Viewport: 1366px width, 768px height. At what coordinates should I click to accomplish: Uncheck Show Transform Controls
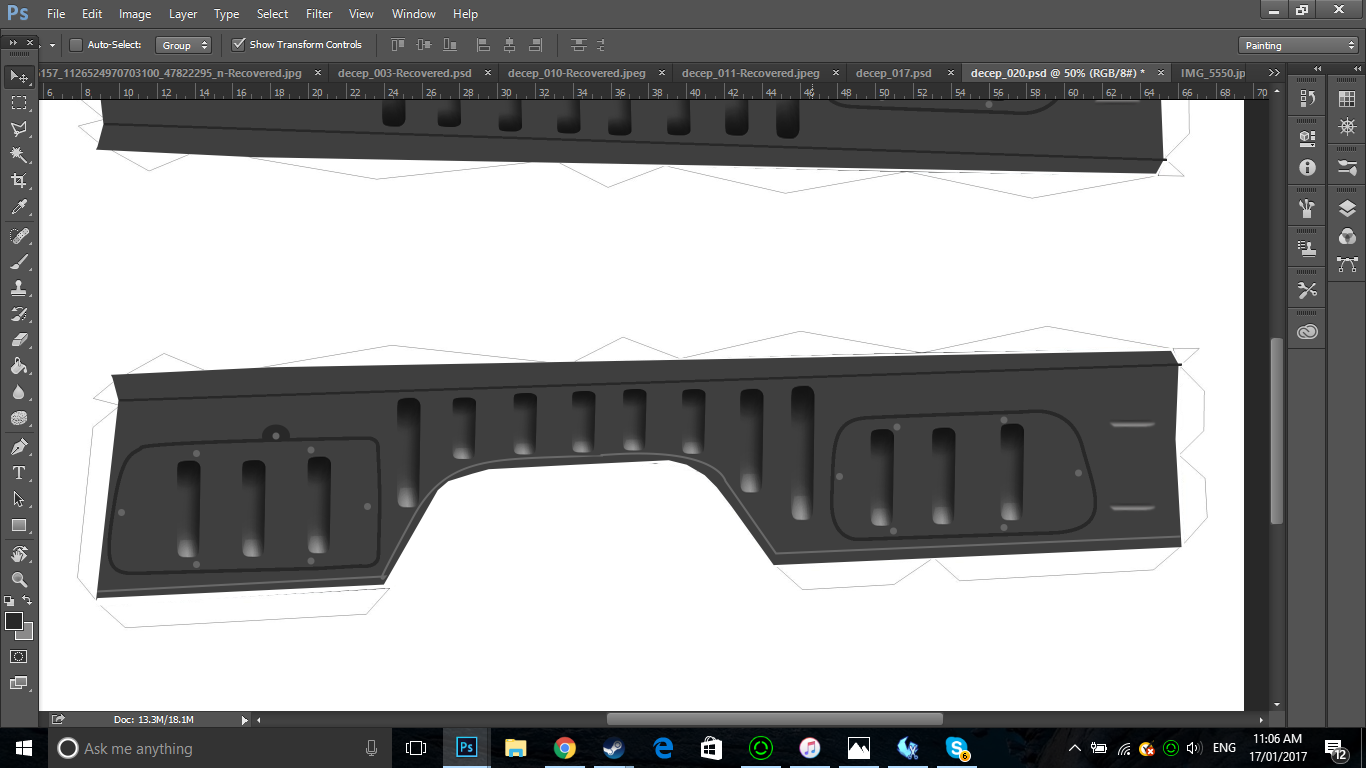[239, 44]
